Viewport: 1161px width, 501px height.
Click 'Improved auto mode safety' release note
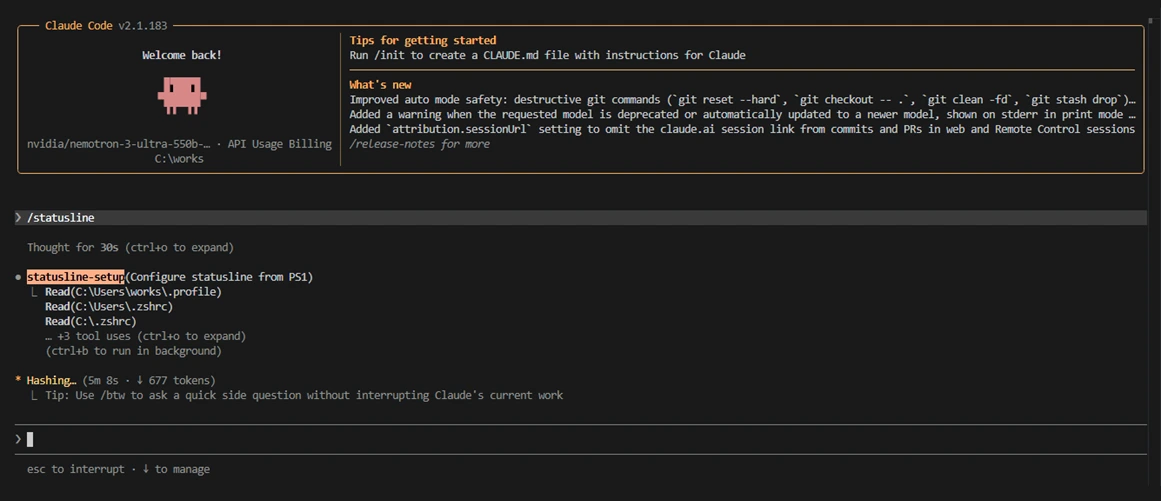[743, 99]
